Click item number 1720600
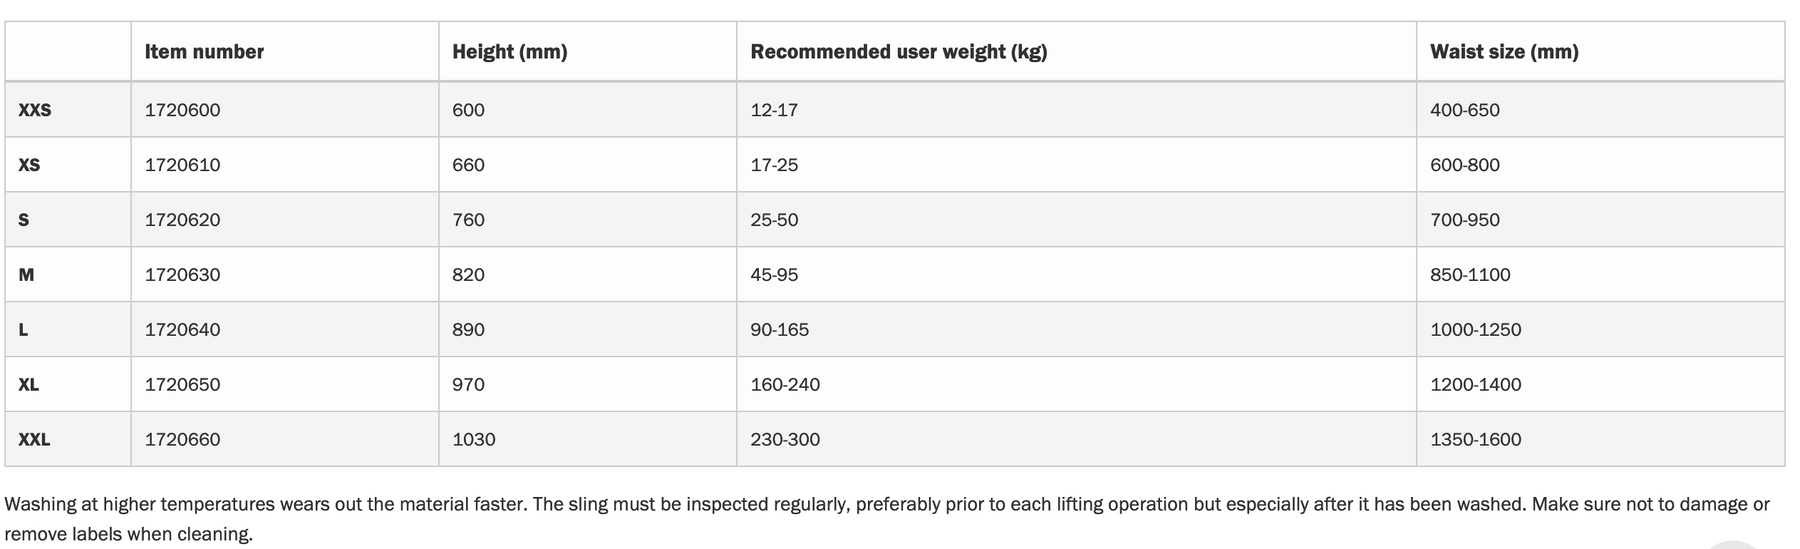This screenshot has width=1800, height=549. point(183,110)
